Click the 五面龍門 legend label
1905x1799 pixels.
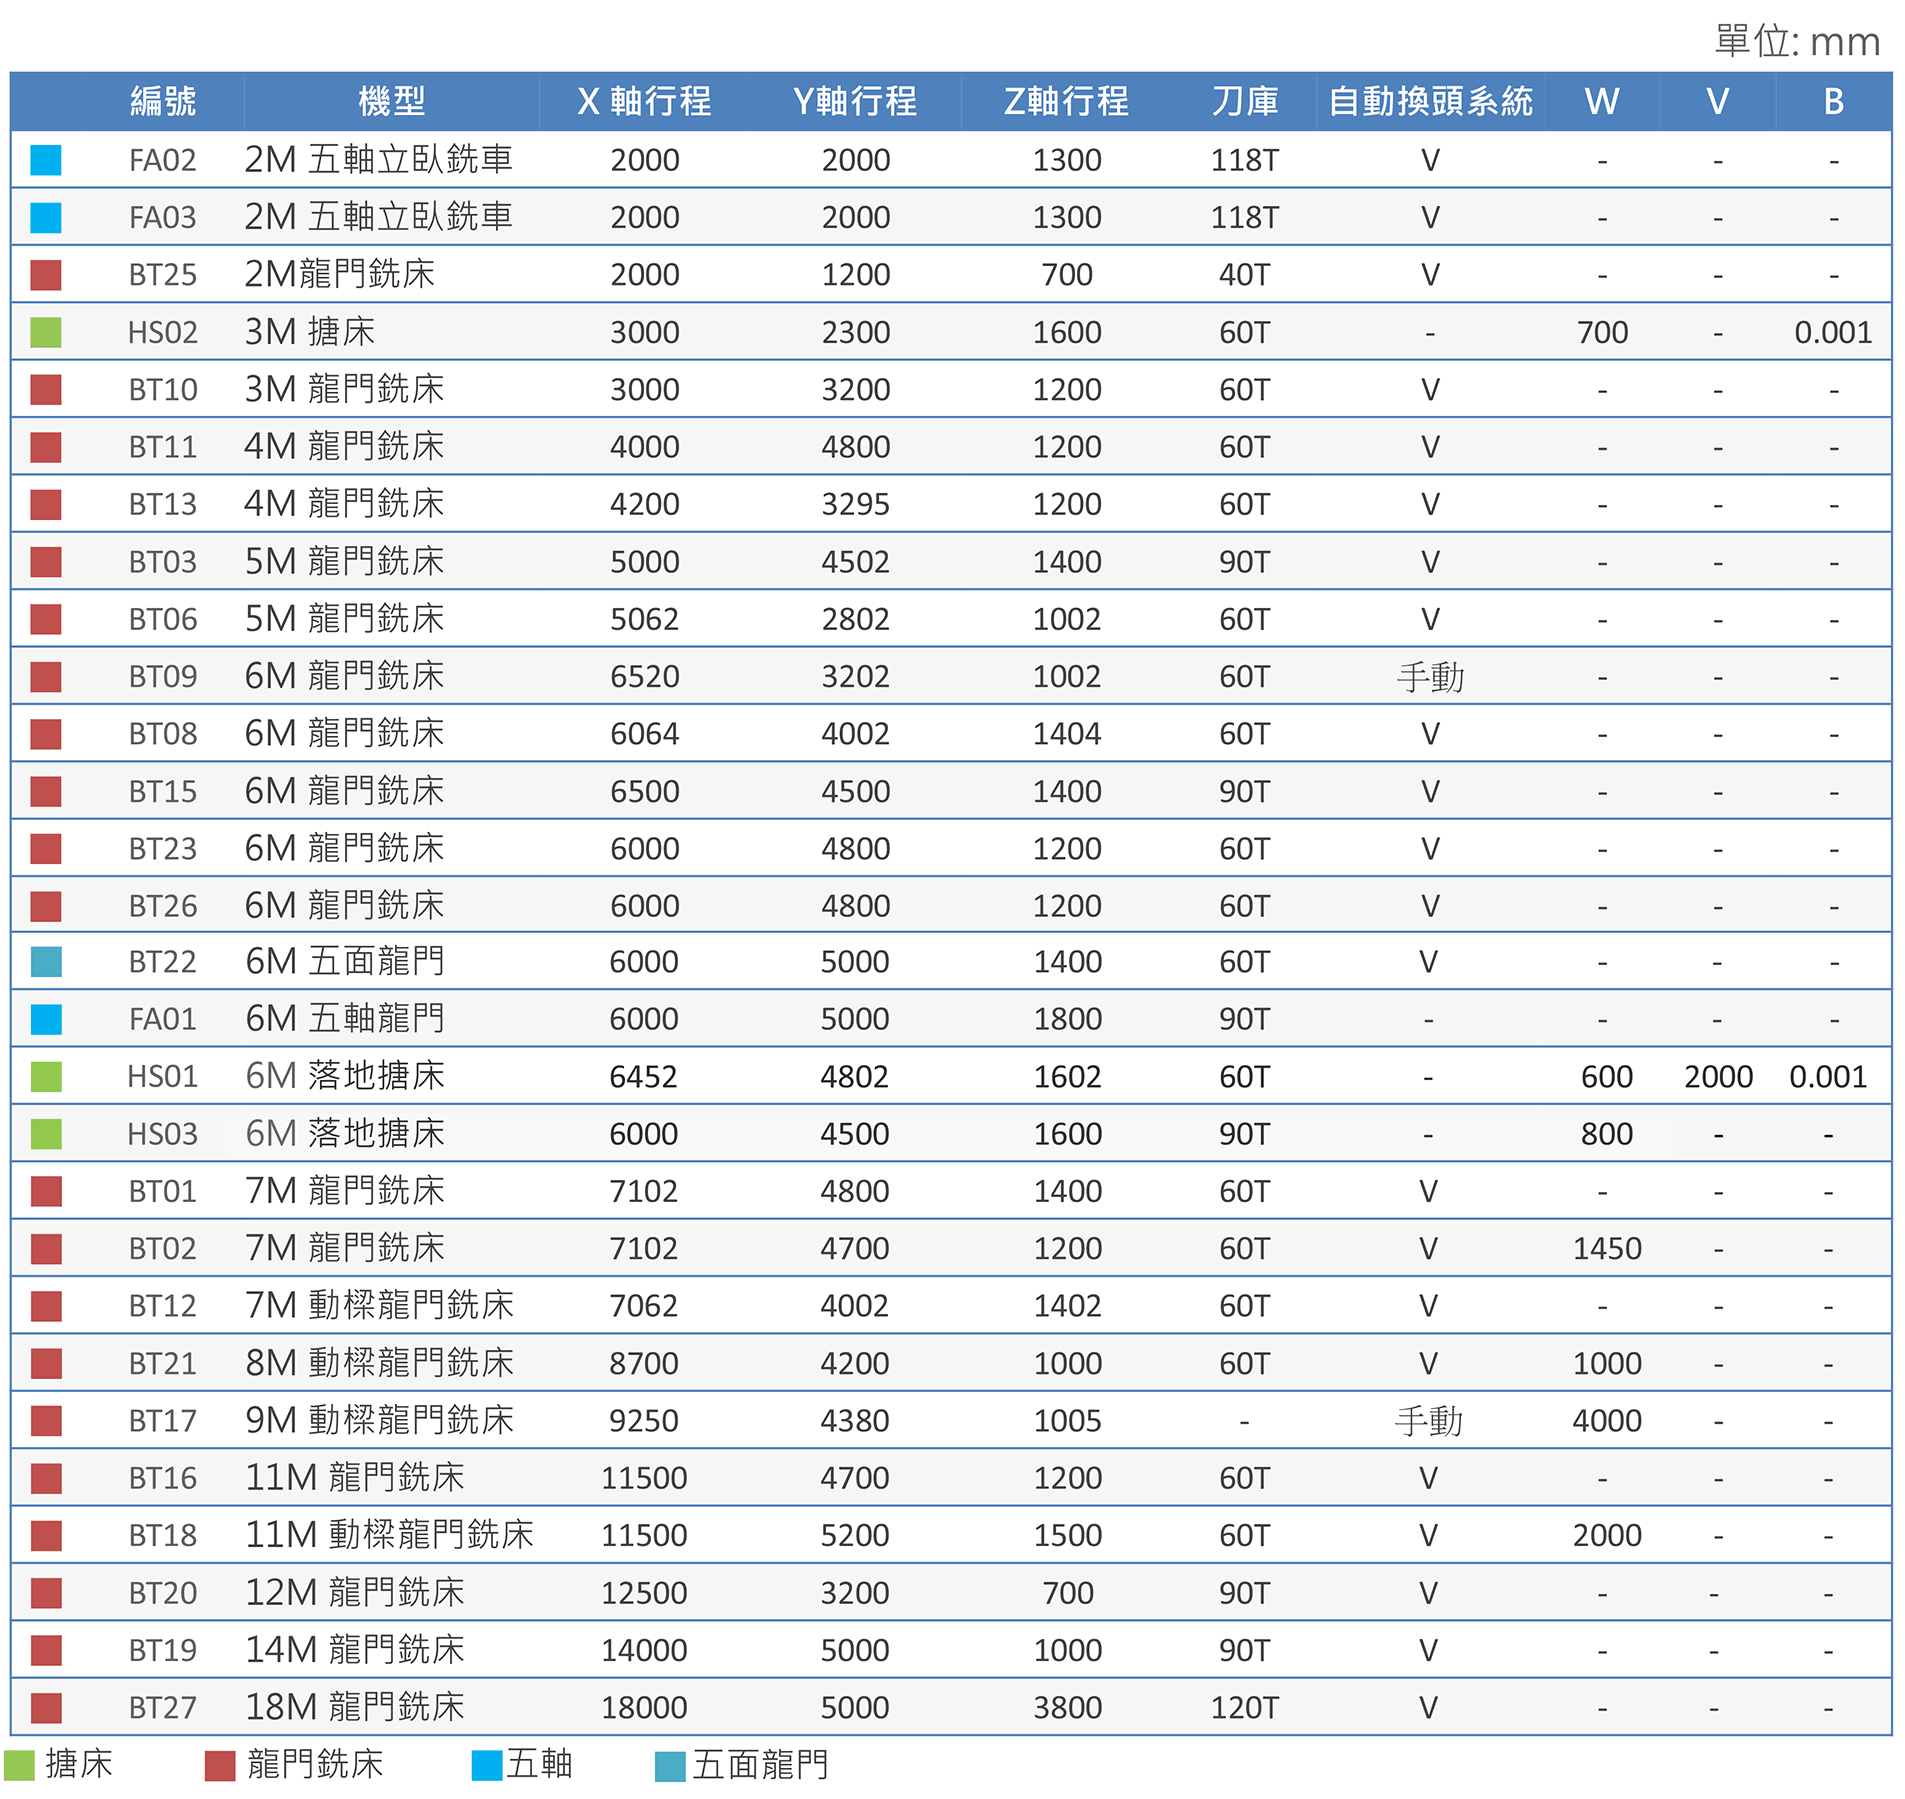(x=760, y=1765)
